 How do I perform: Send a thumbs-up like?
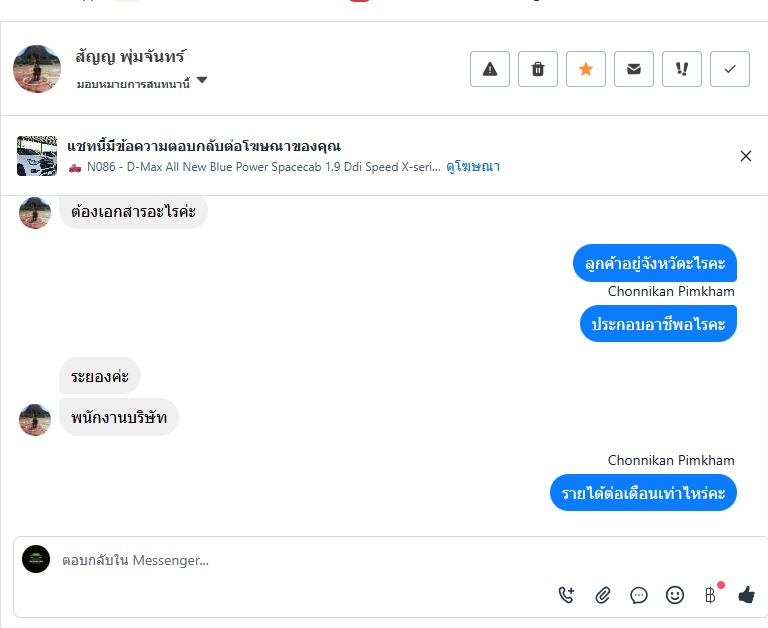[746, 595]
